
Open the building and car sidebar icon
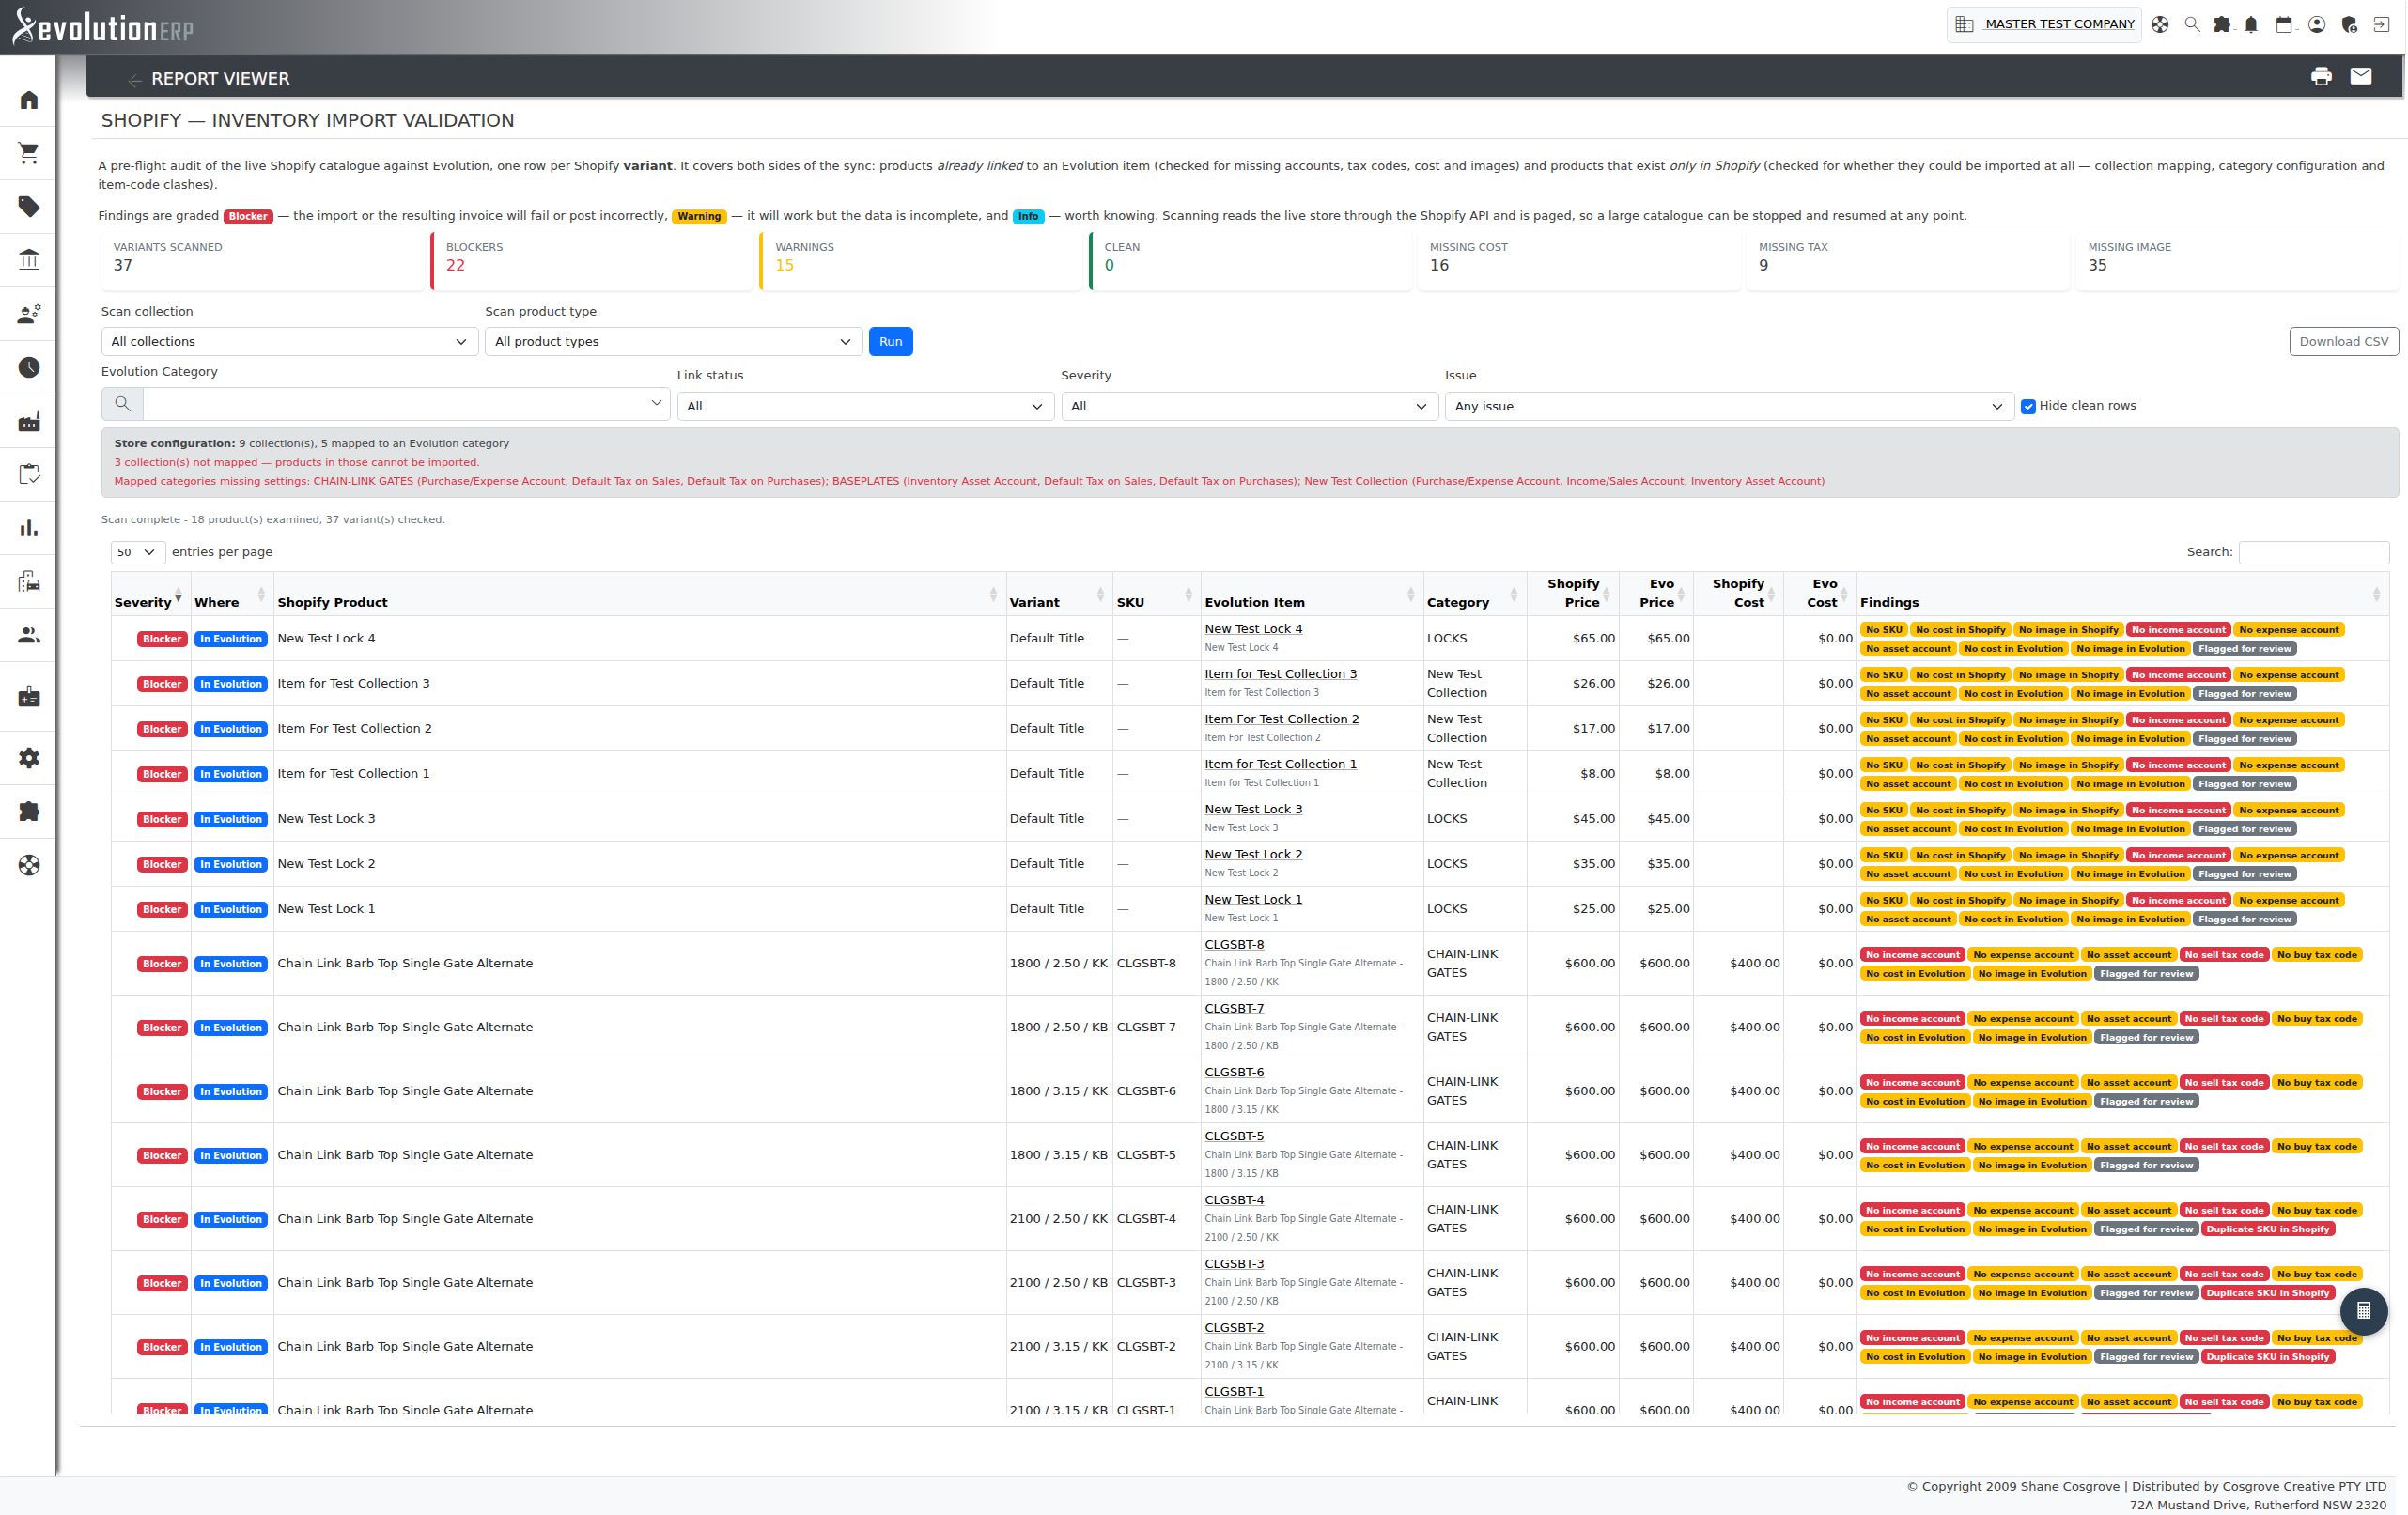pos(29,581)
